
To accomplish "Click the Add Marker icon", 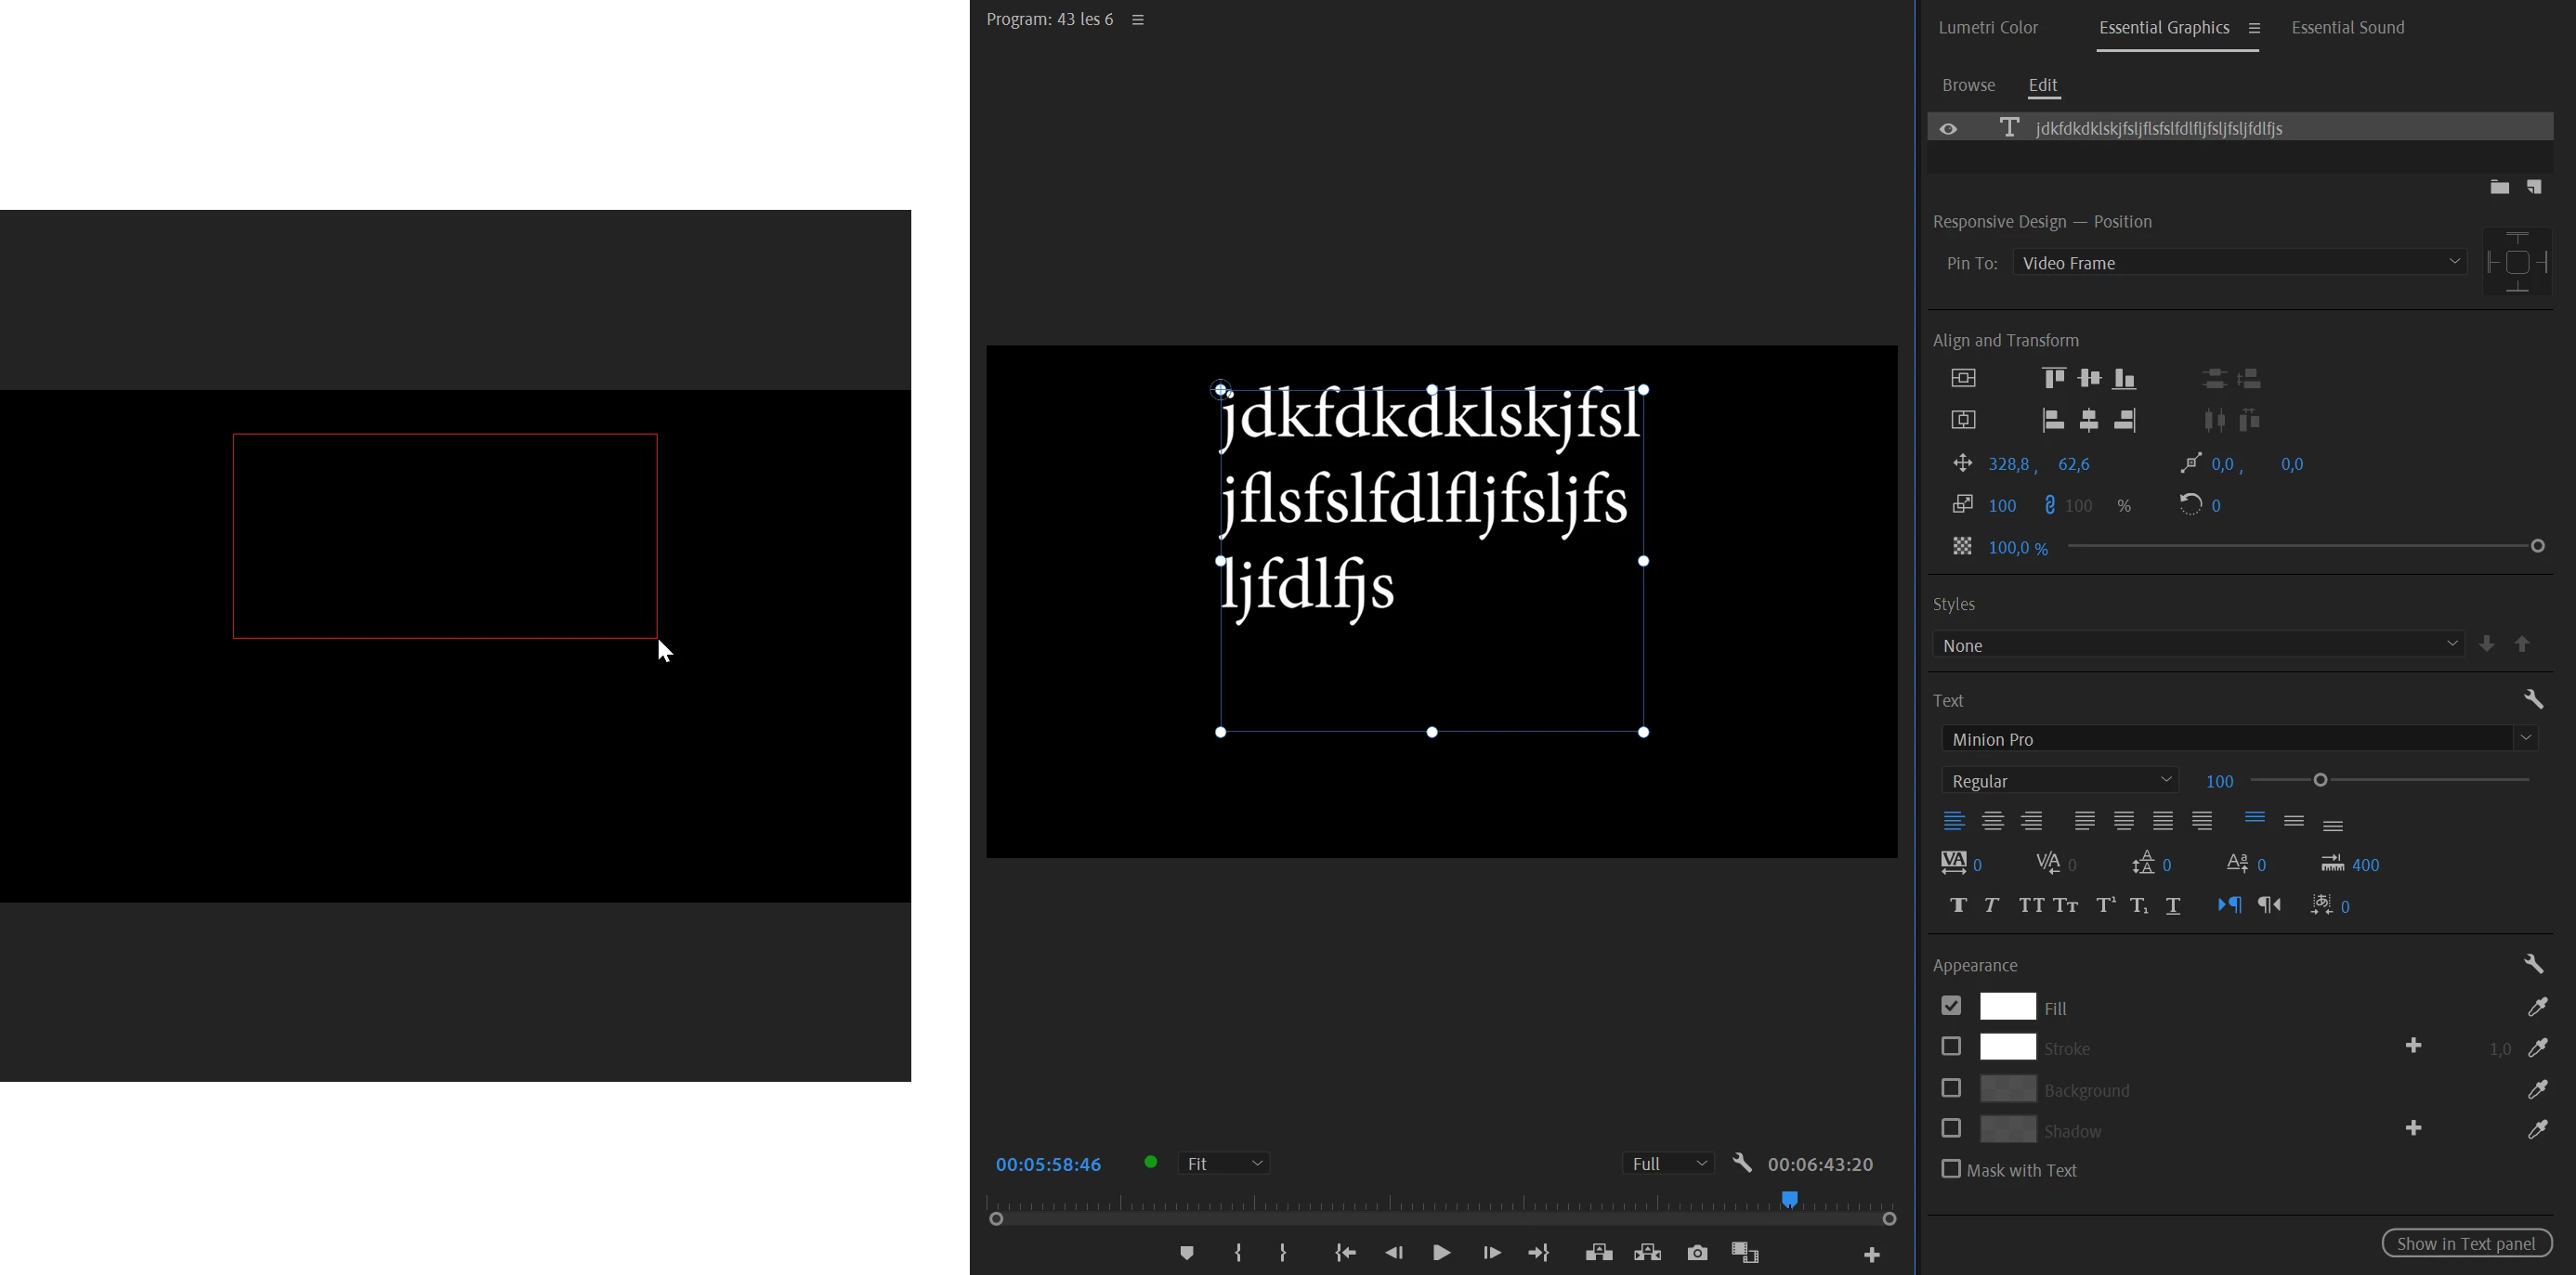I will tap(1187, 1253).
